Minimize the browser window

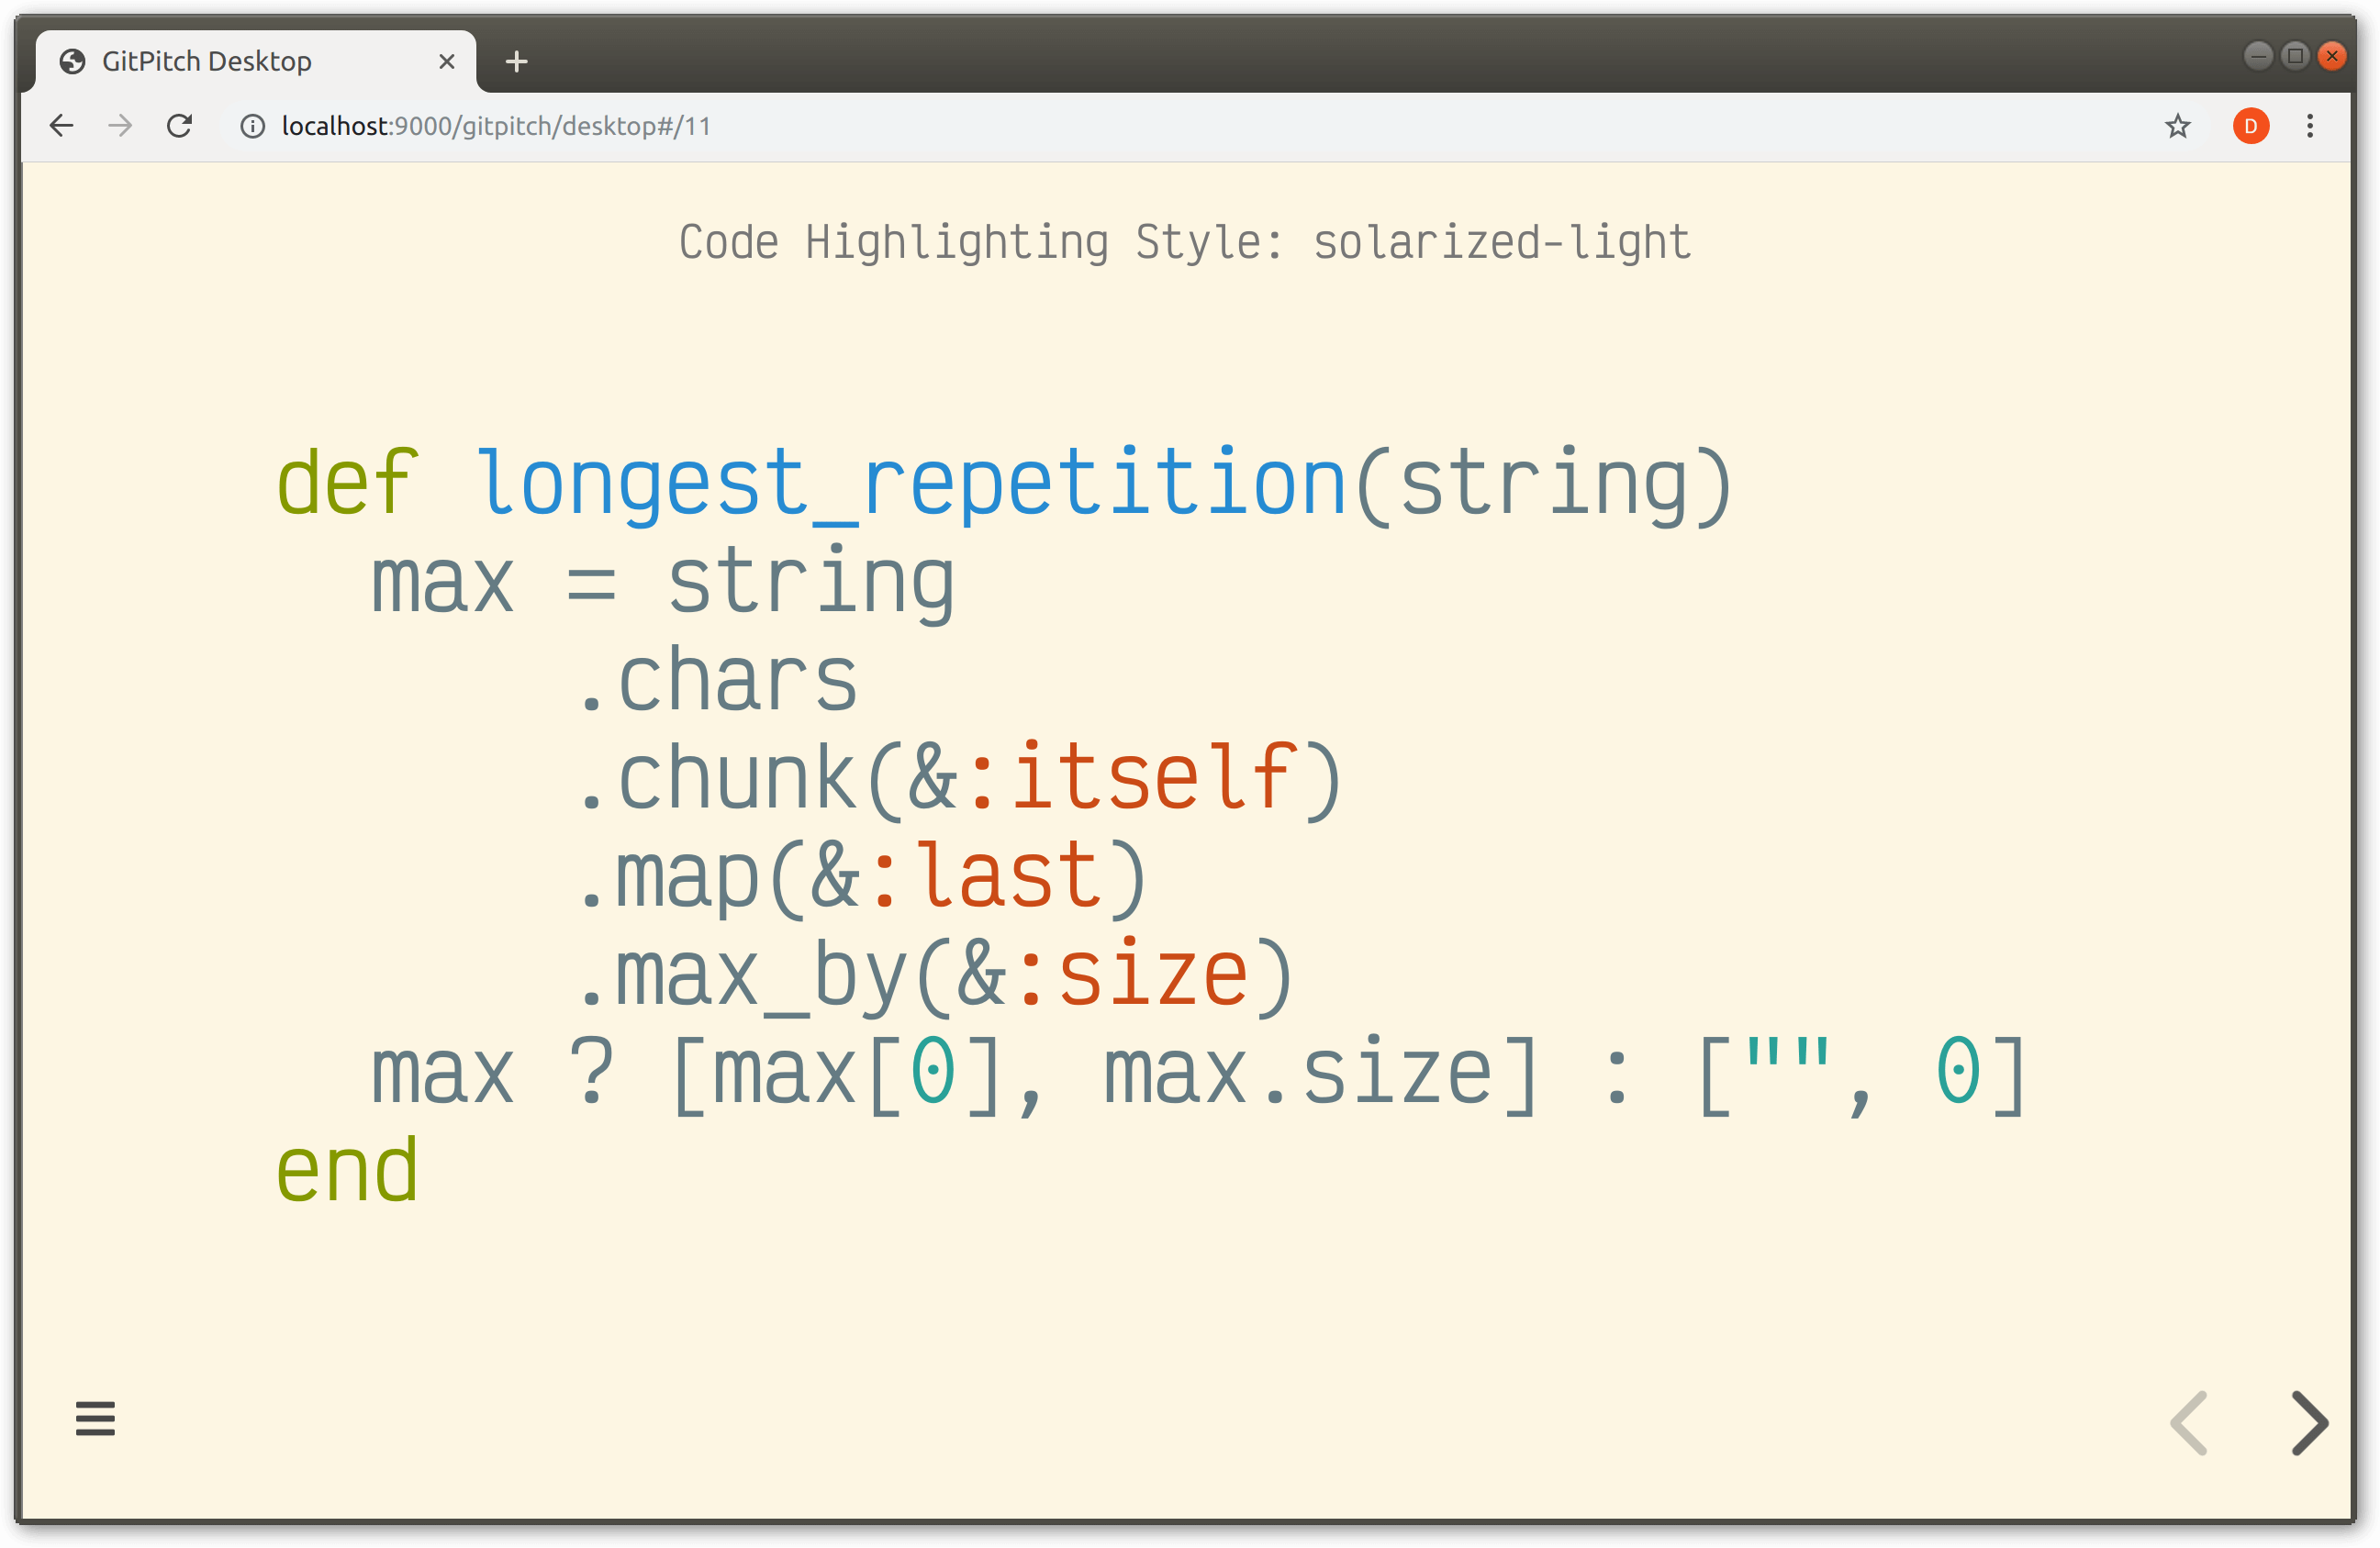tap(2257, 56)
